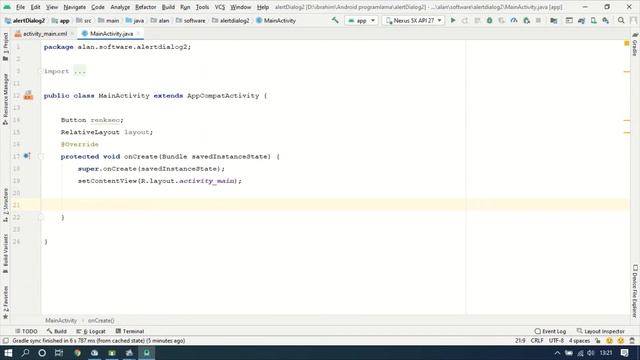Viewport: 640px width, 360px height.
Task: Click Attach debugger to Android process icon
Action: [x=527, y=20]
